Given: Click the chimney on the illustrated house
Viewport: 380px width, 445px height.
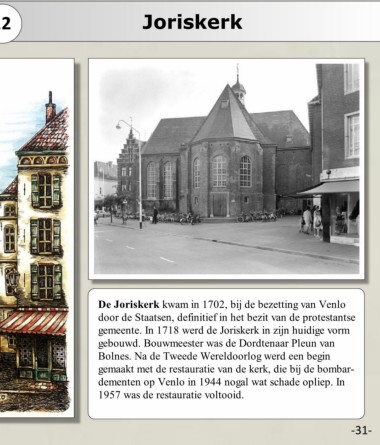Looking at the screenshot, I should (x=50, y=106).
